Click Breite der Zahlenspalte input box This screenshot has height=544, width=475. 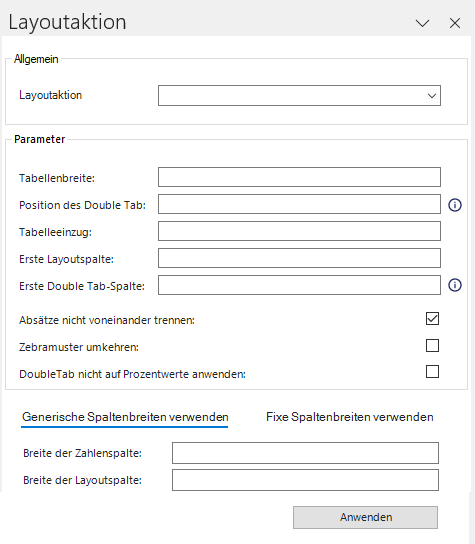[x=305, y=453]
